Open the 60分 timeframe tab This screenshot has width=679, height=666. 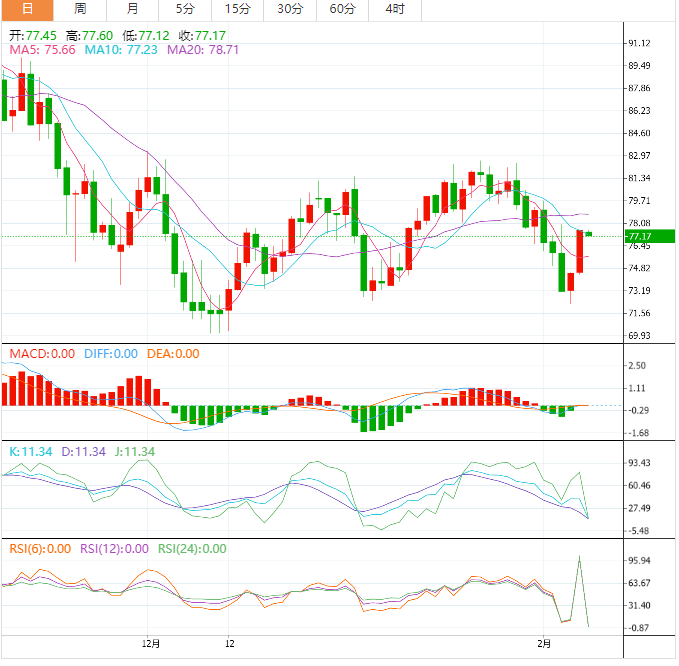(343, 10)
